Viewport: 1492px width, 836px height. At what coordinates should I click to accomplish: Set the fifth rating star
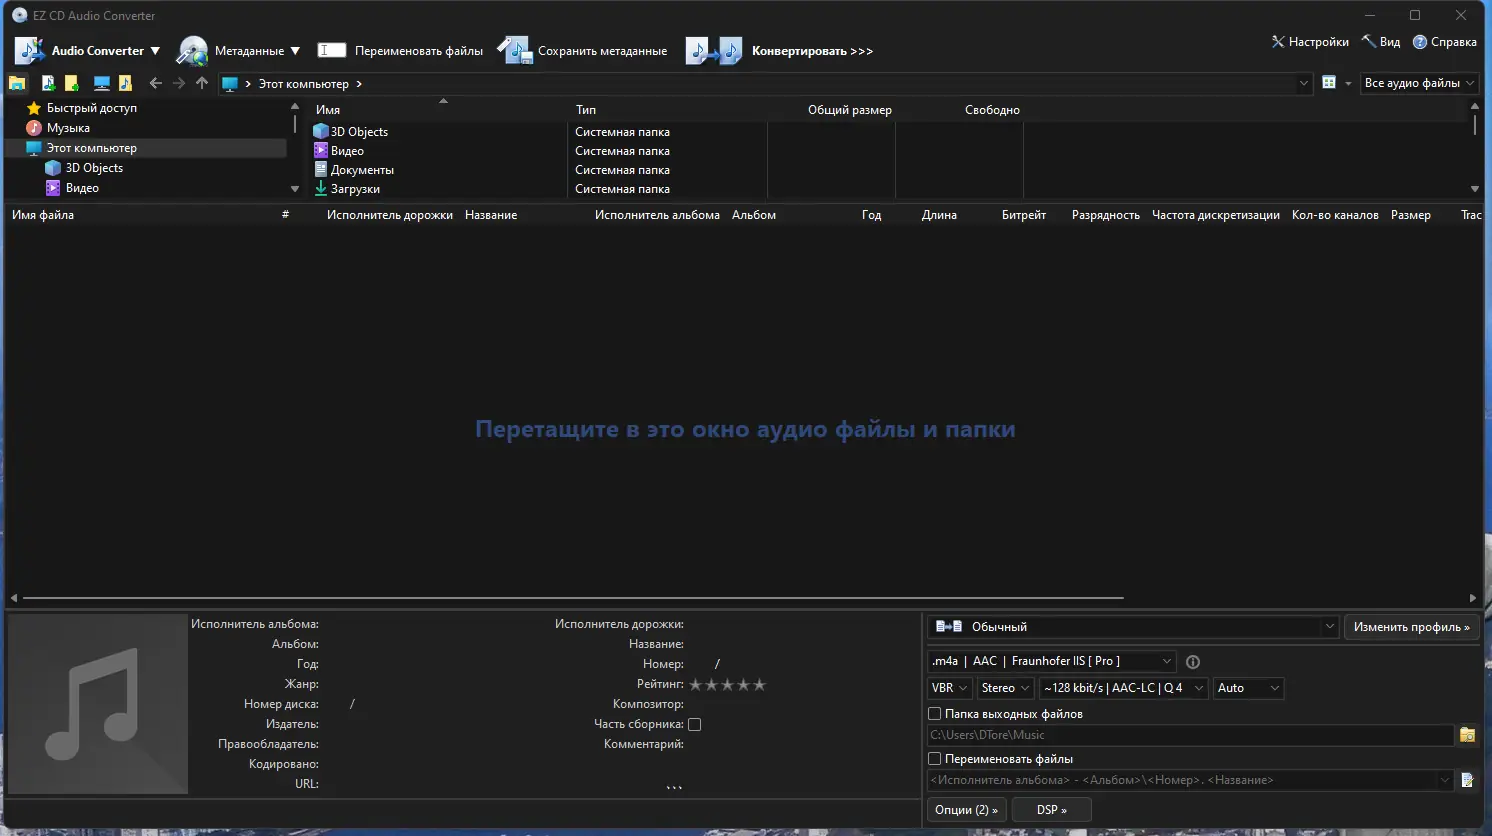click(760, 685)
